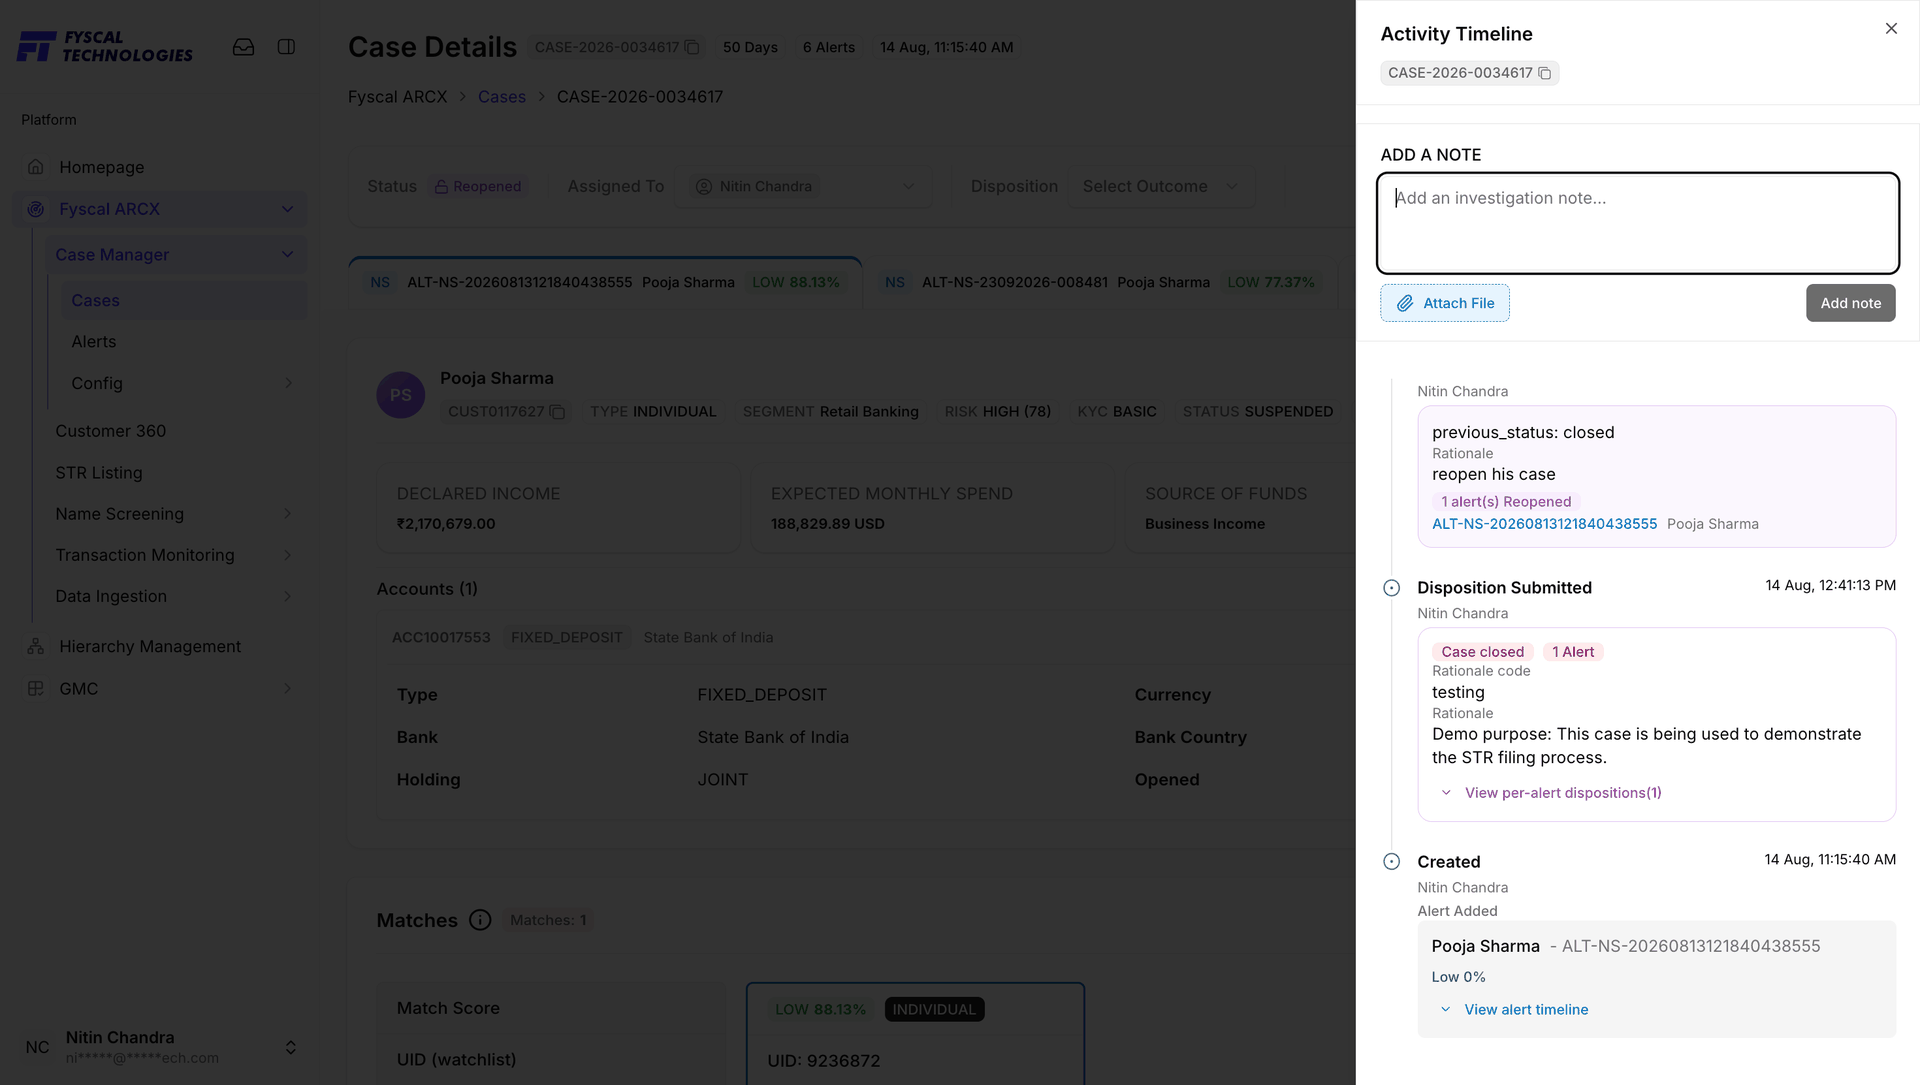Click the Disposition Submitted timeline marker
The width and height of the screenshot is (1920, 1085).
[1391, 588]
